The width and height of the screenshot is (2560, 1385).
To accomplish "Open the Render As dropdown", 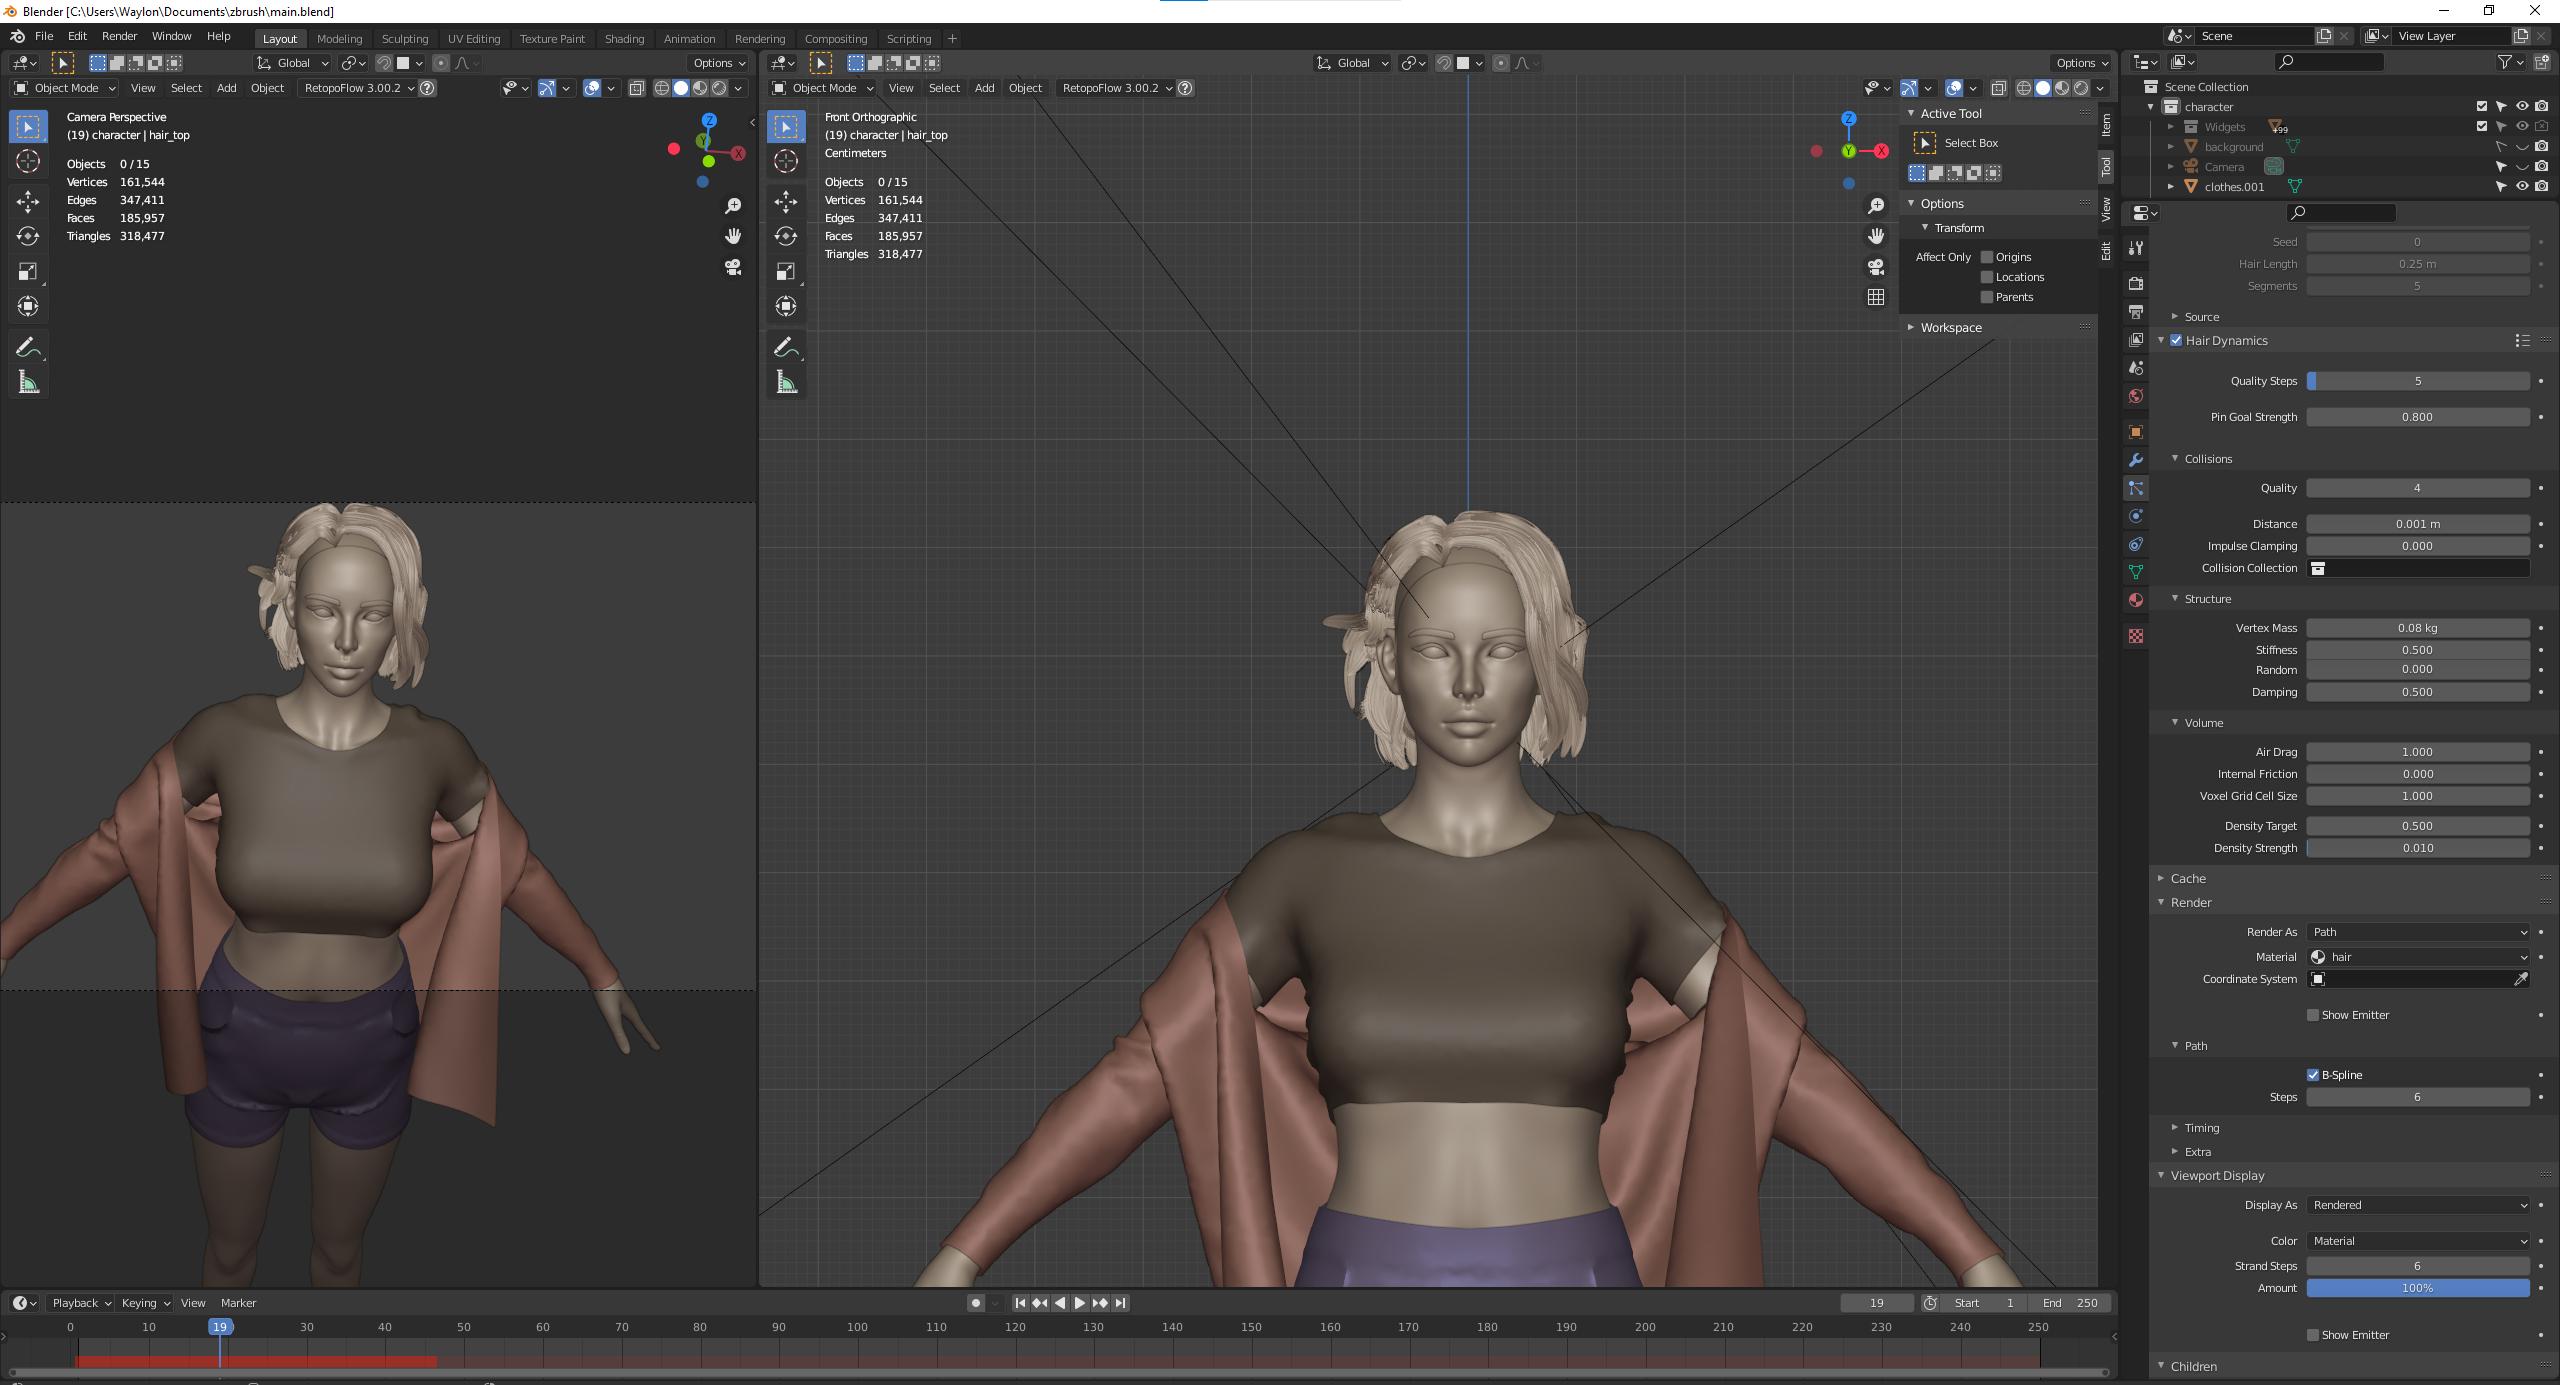I will [2417, 932].
